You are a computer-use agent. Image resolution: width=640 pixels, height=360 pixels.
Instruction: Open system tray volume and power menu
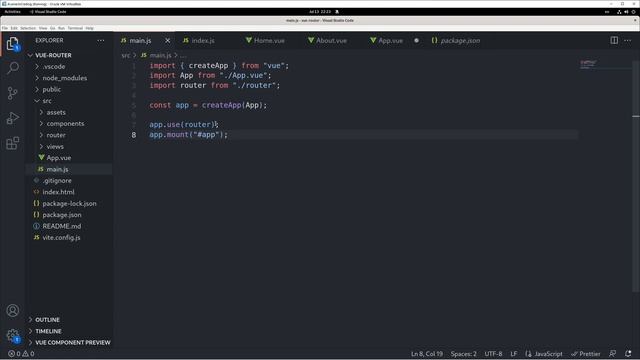click(626, 12)
